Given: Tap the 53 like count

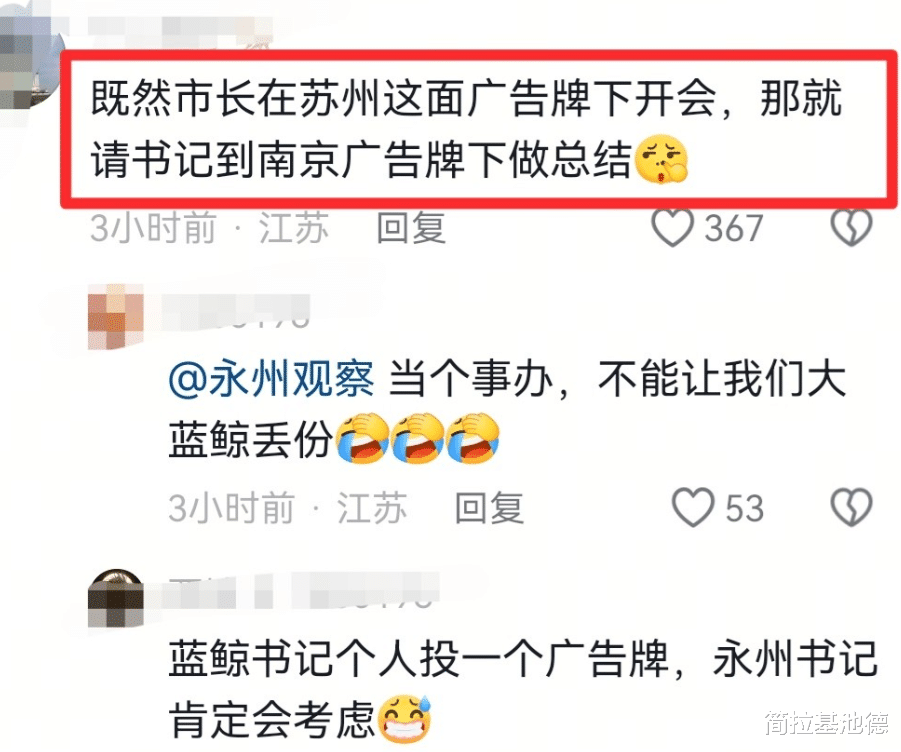Looking at the screenshot, I should tap(745, 508).
